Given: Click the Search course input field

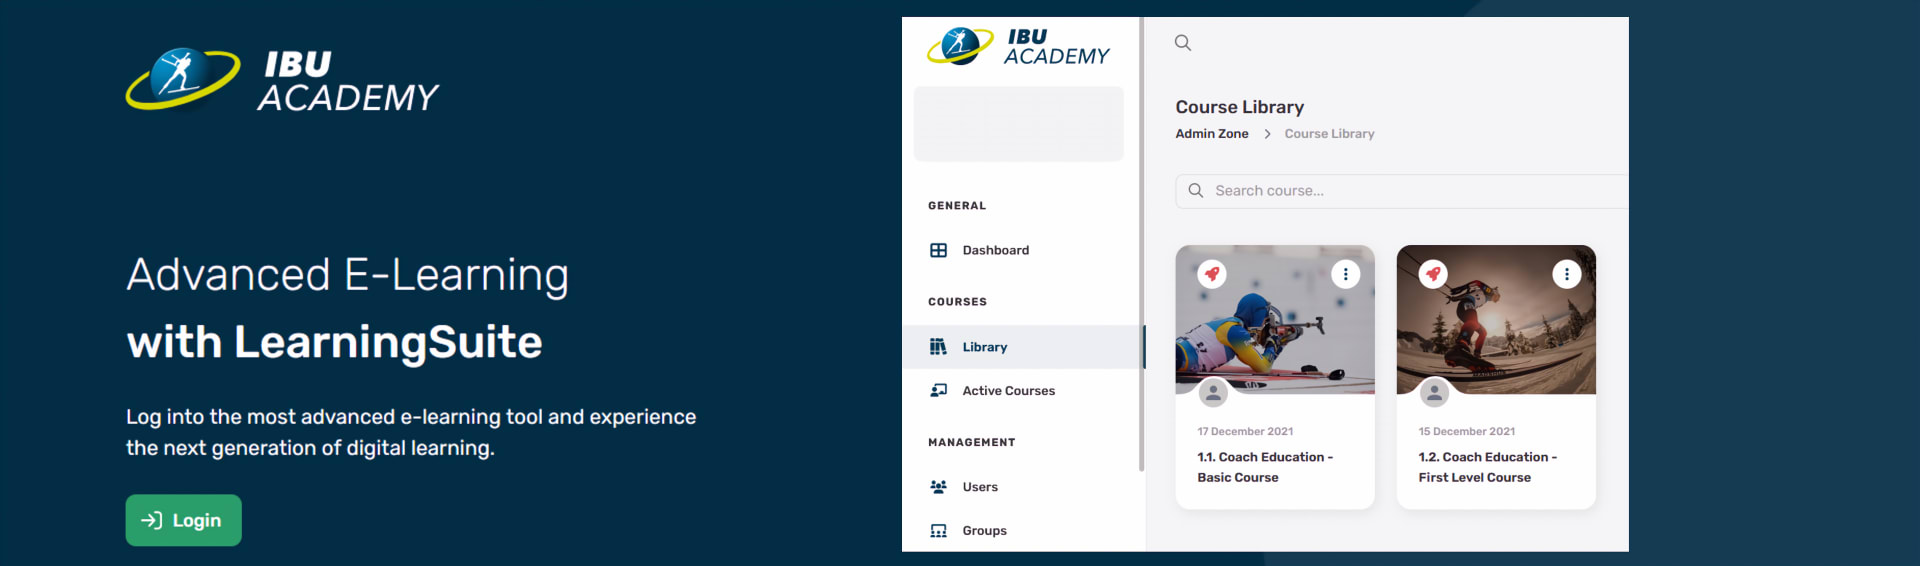Looking at the screenshot, I should click(1410, 191).
